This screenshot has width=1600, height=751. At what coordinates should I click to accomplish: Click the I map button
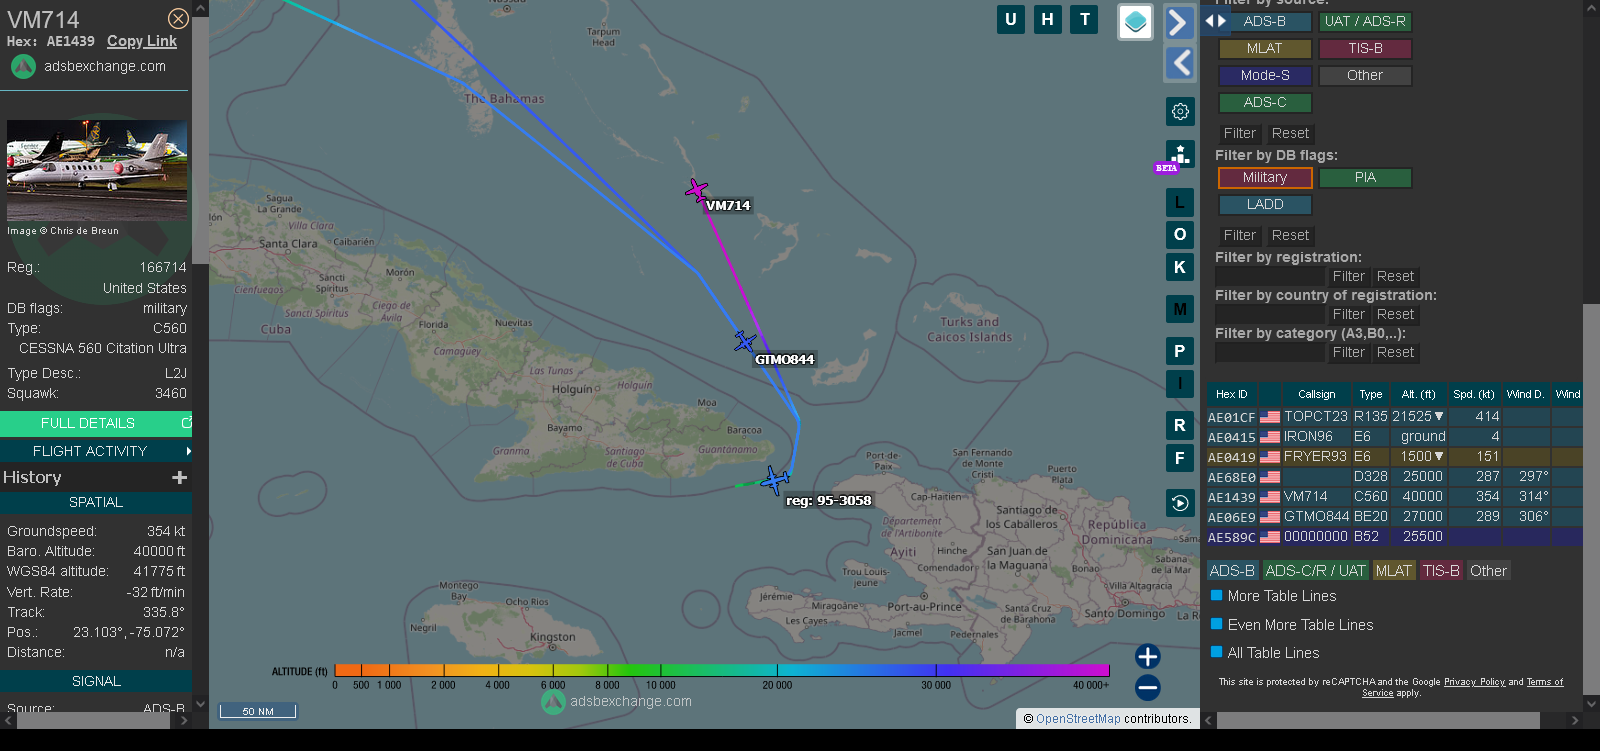click(x=1180, y=383)
